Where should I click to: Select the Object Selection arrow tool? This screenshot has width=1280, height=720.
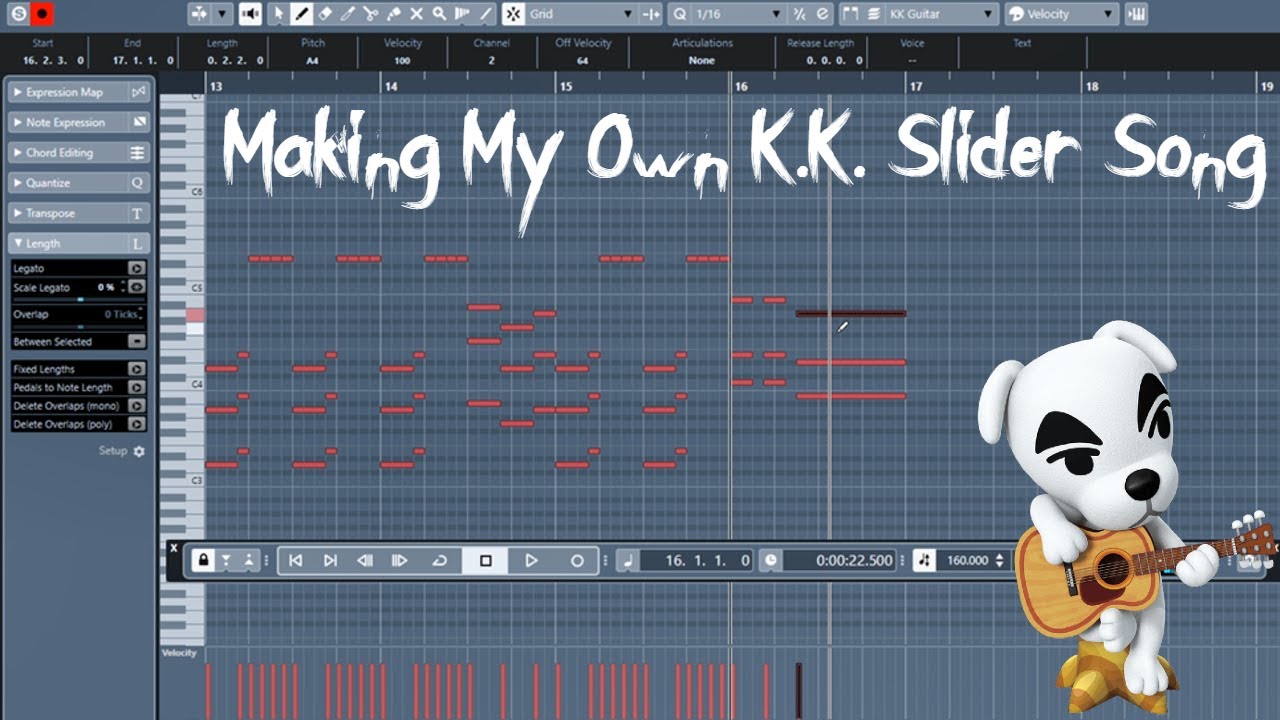pos(279,14)
